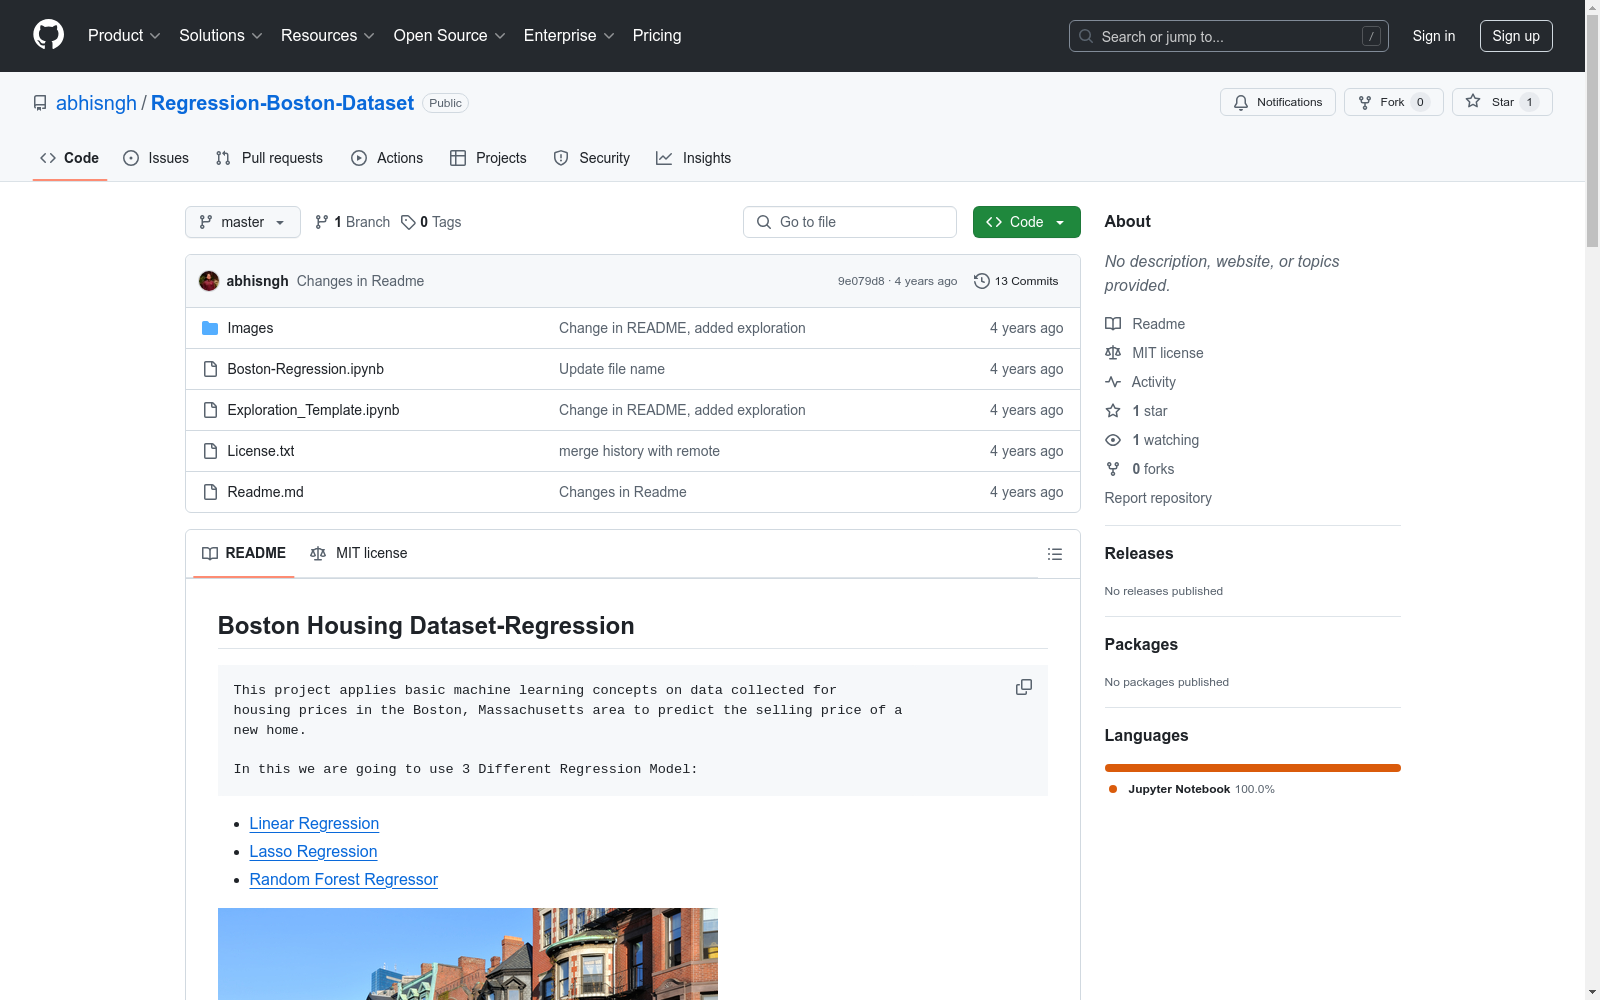Image resolution: width=1600 pixels, height=1000 pixels.
Task: Switch to the Actions tab
Action: coord(387,158)
